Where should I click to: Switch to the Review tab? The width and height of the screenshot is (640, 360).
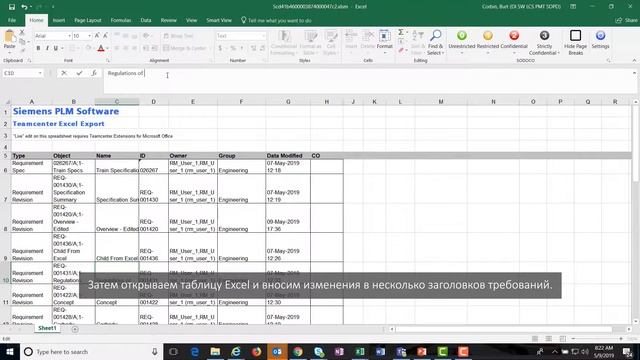(169, 20)
